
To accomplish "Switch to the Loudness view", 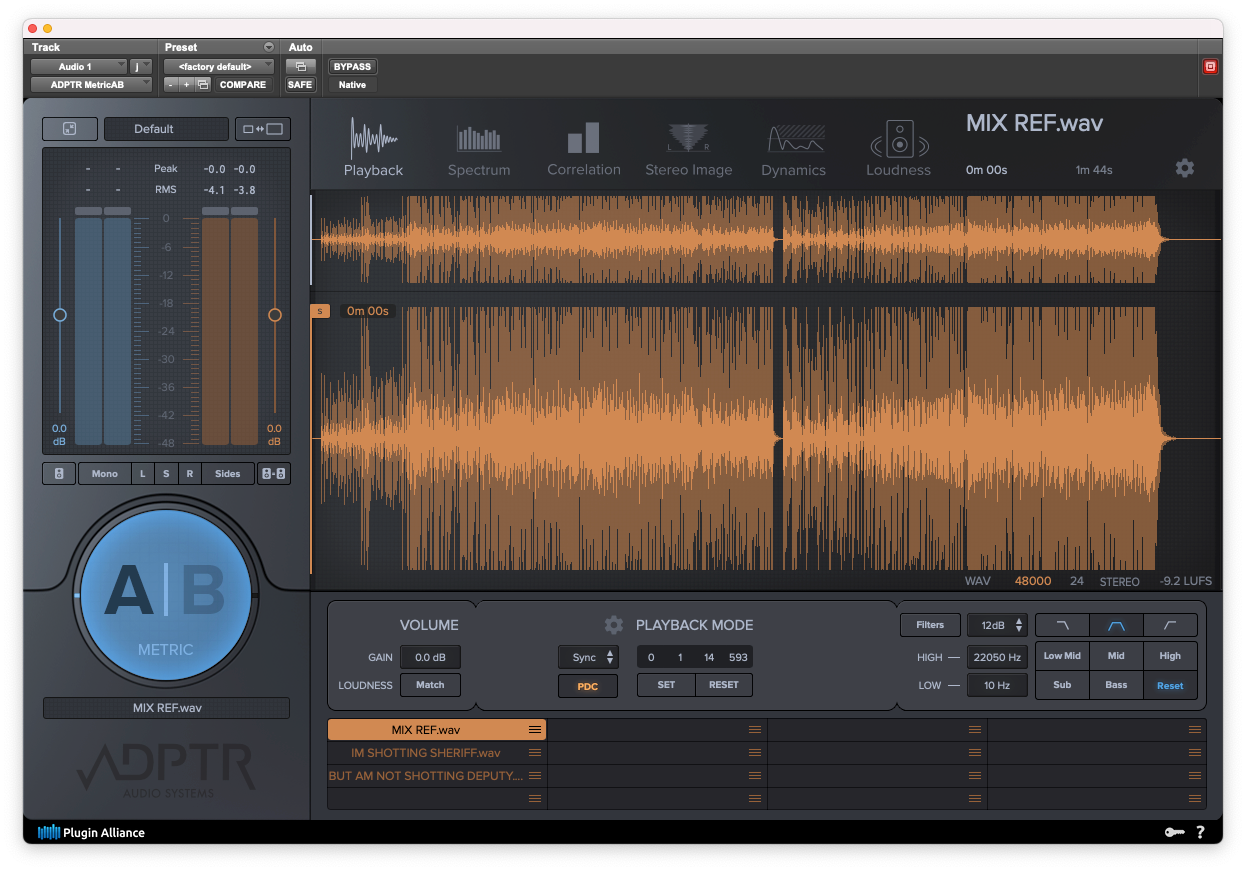I will [898, 150].
